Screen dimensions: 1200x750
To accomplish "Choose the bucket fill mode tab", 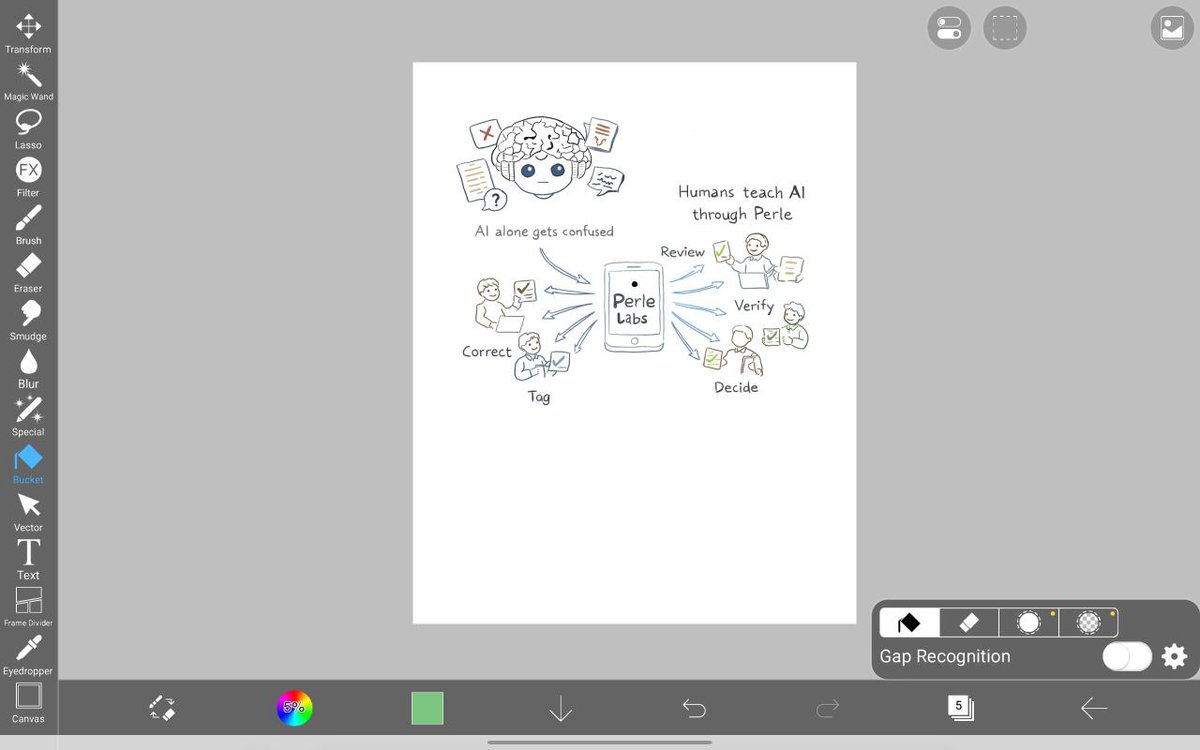I will pyautogui.click(x=909, y=623).
